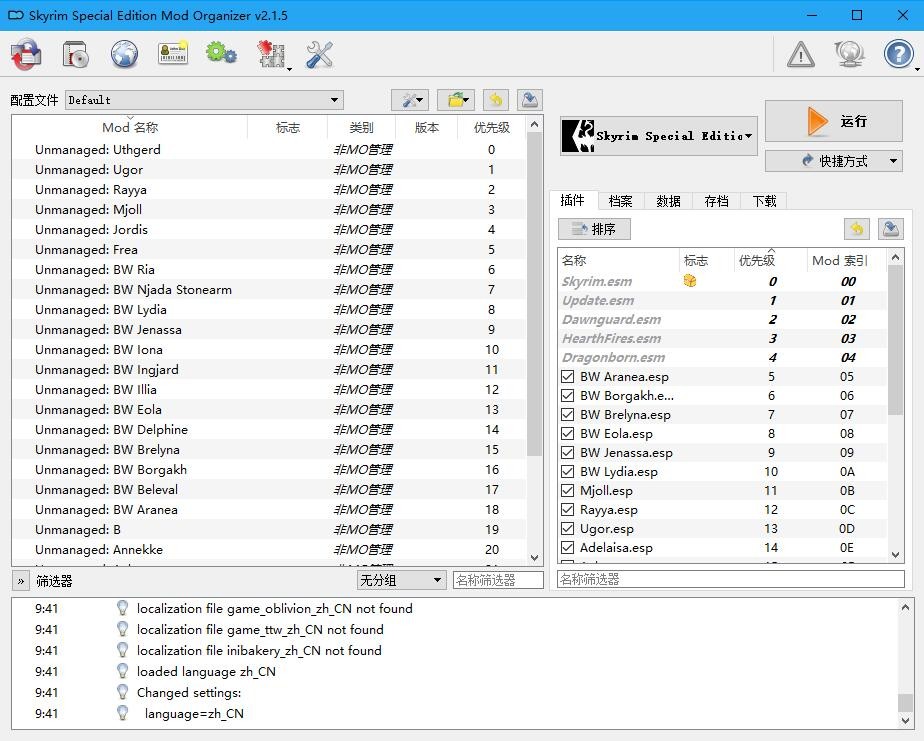924x741 pixels.
Task: Disable the Adelaisa.esp plugin checkbox
Action: pos(568,548)
